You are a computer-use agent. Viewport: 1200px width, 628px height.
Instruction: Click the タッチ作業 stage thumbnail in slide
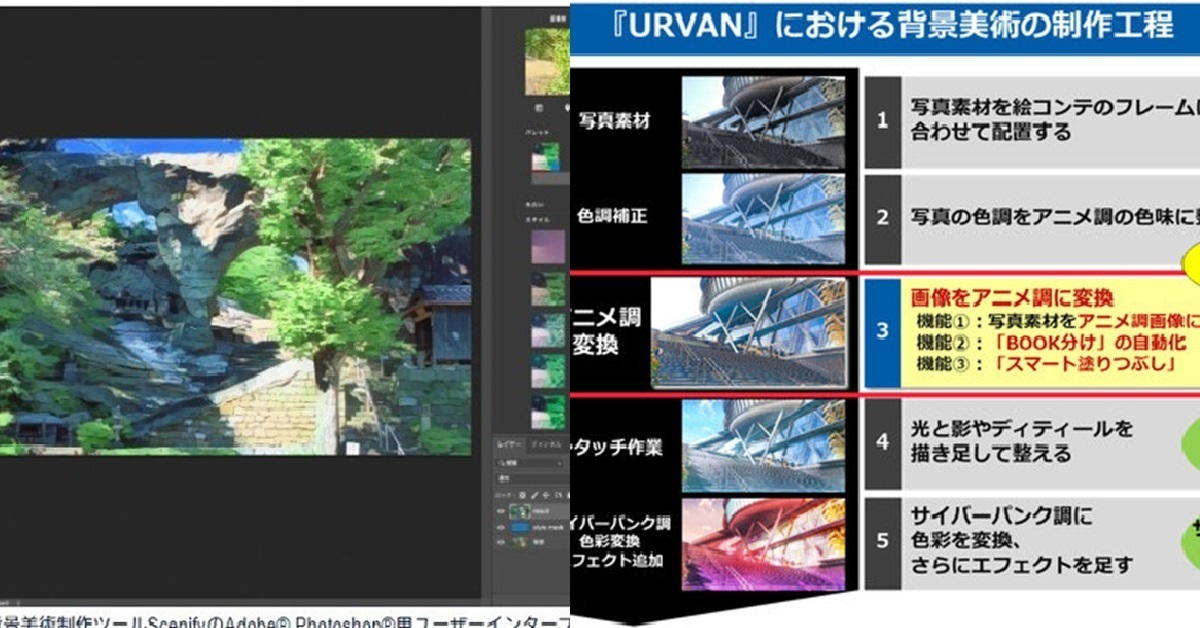[x=763, y=446]
